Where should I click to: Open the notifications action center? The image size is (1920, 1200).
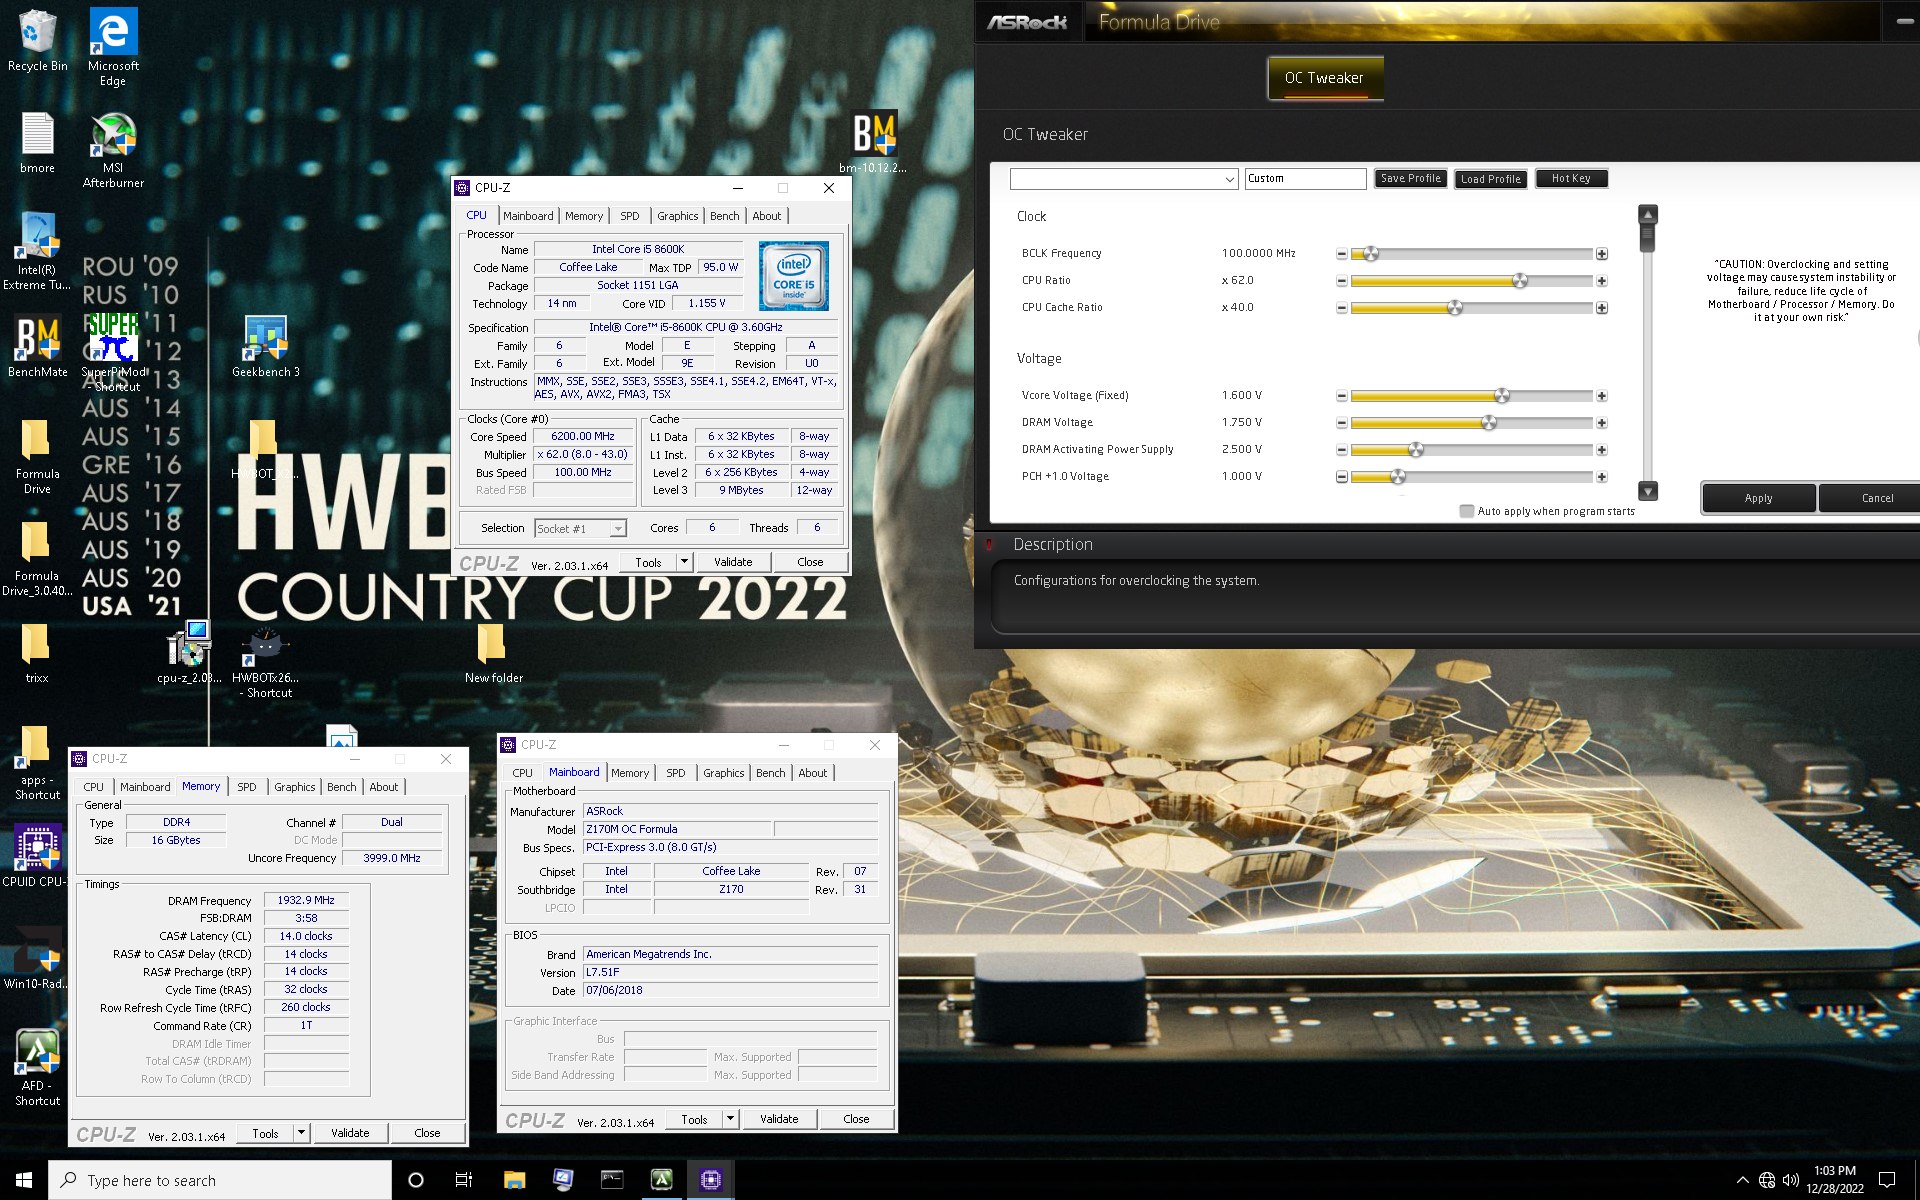1888,1180
